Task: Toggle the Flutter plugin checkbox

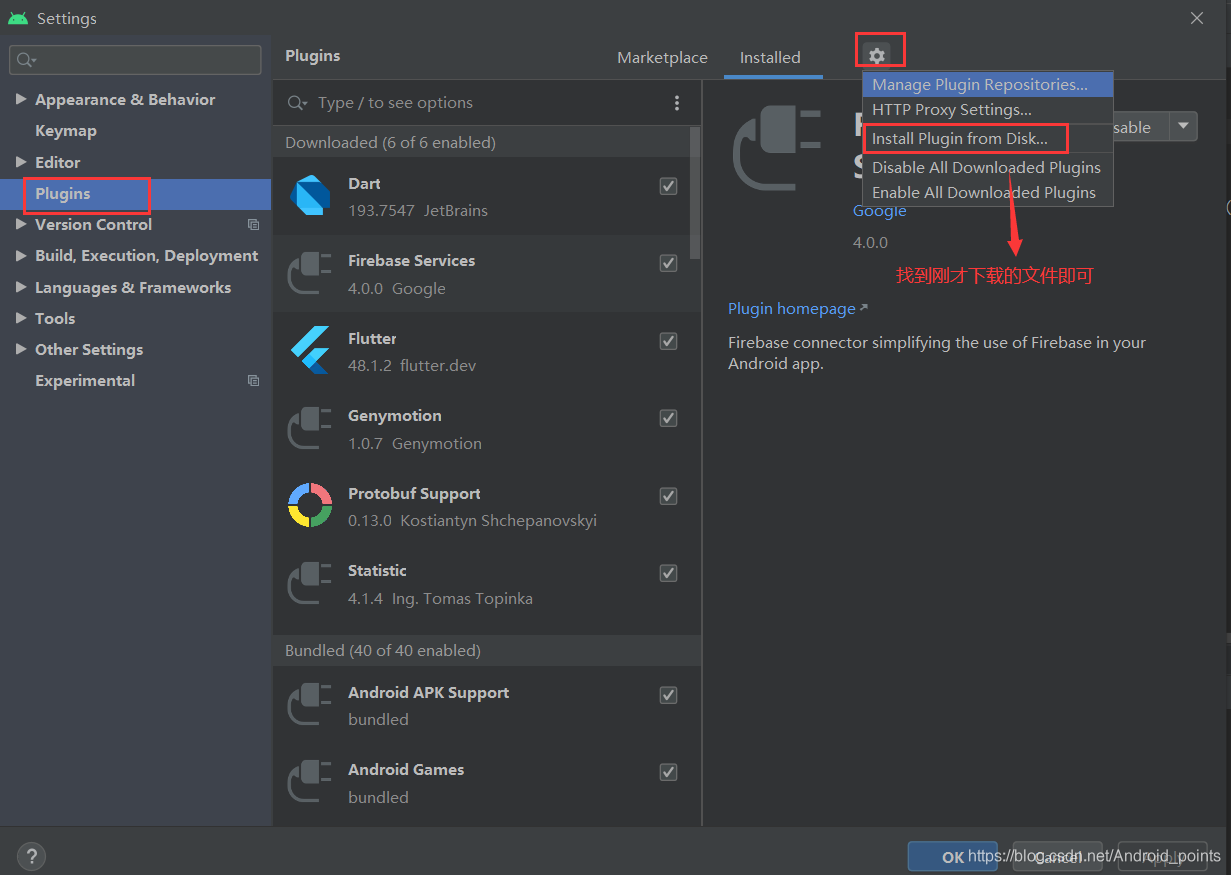Action: coord(668,341)
